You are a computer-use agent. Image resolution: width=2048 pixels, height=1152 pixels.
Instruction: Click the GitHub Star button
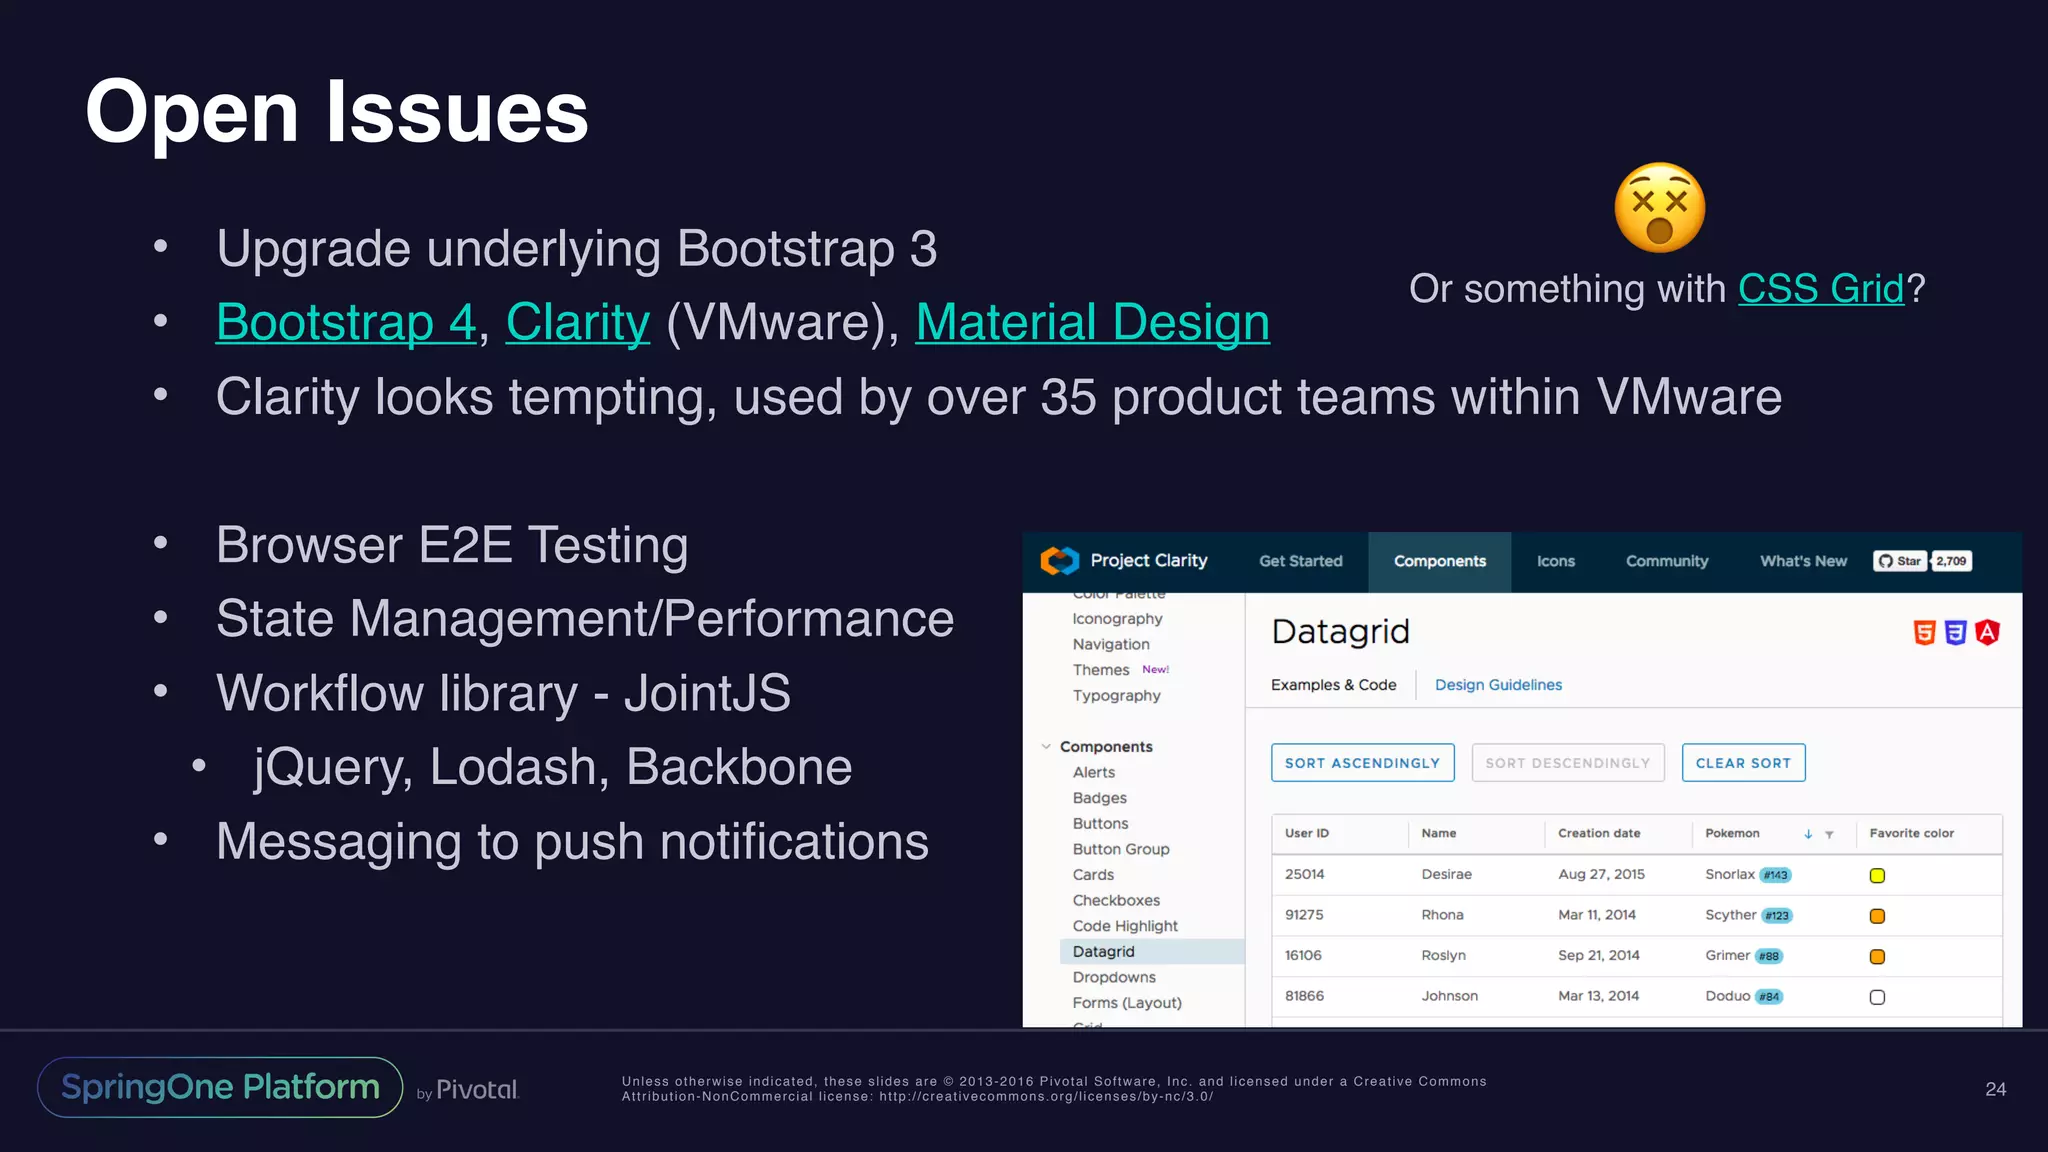(1900, 561)
